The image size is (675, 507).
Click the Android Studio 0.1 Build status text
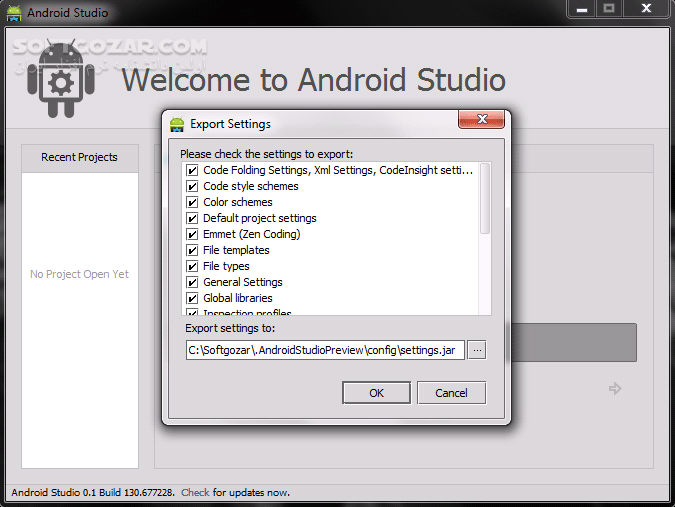93,492
